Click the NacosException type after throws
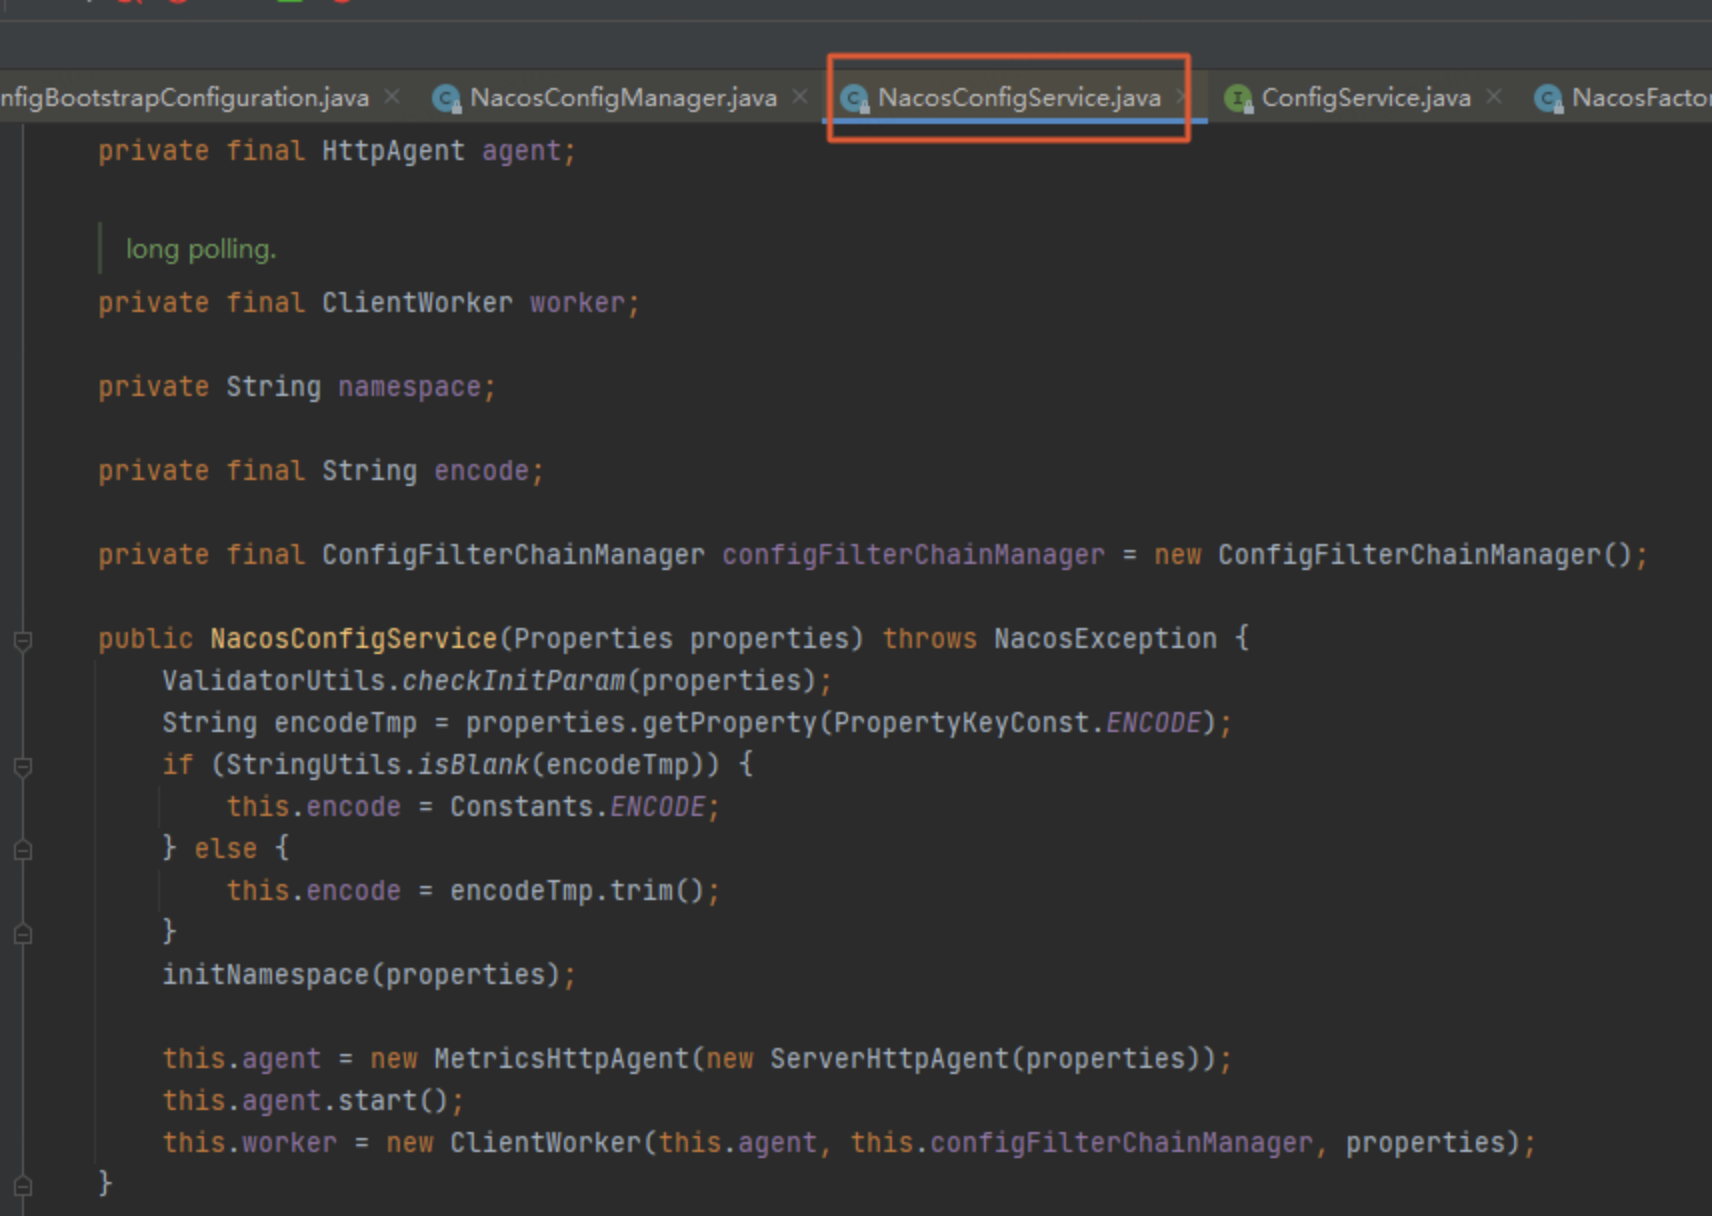Screen dimensions: 1712x1216 (x=1105, y=639)
